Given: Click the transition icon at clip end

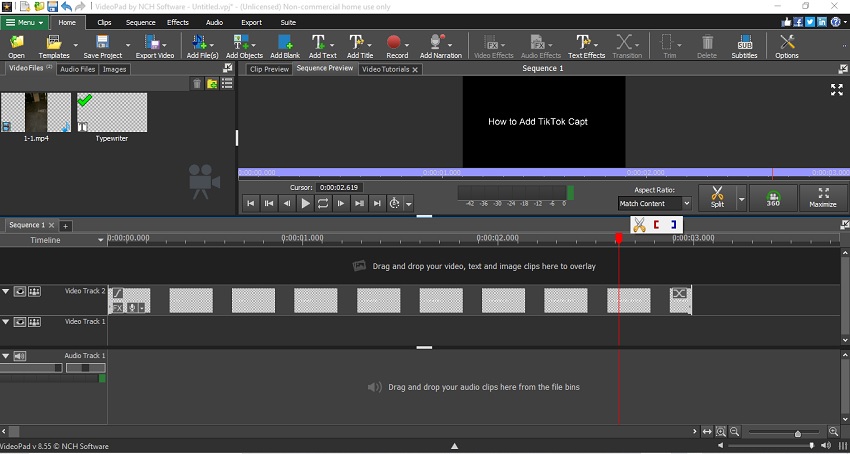Looking at the screenshot, I should click(x=679, y=293).
